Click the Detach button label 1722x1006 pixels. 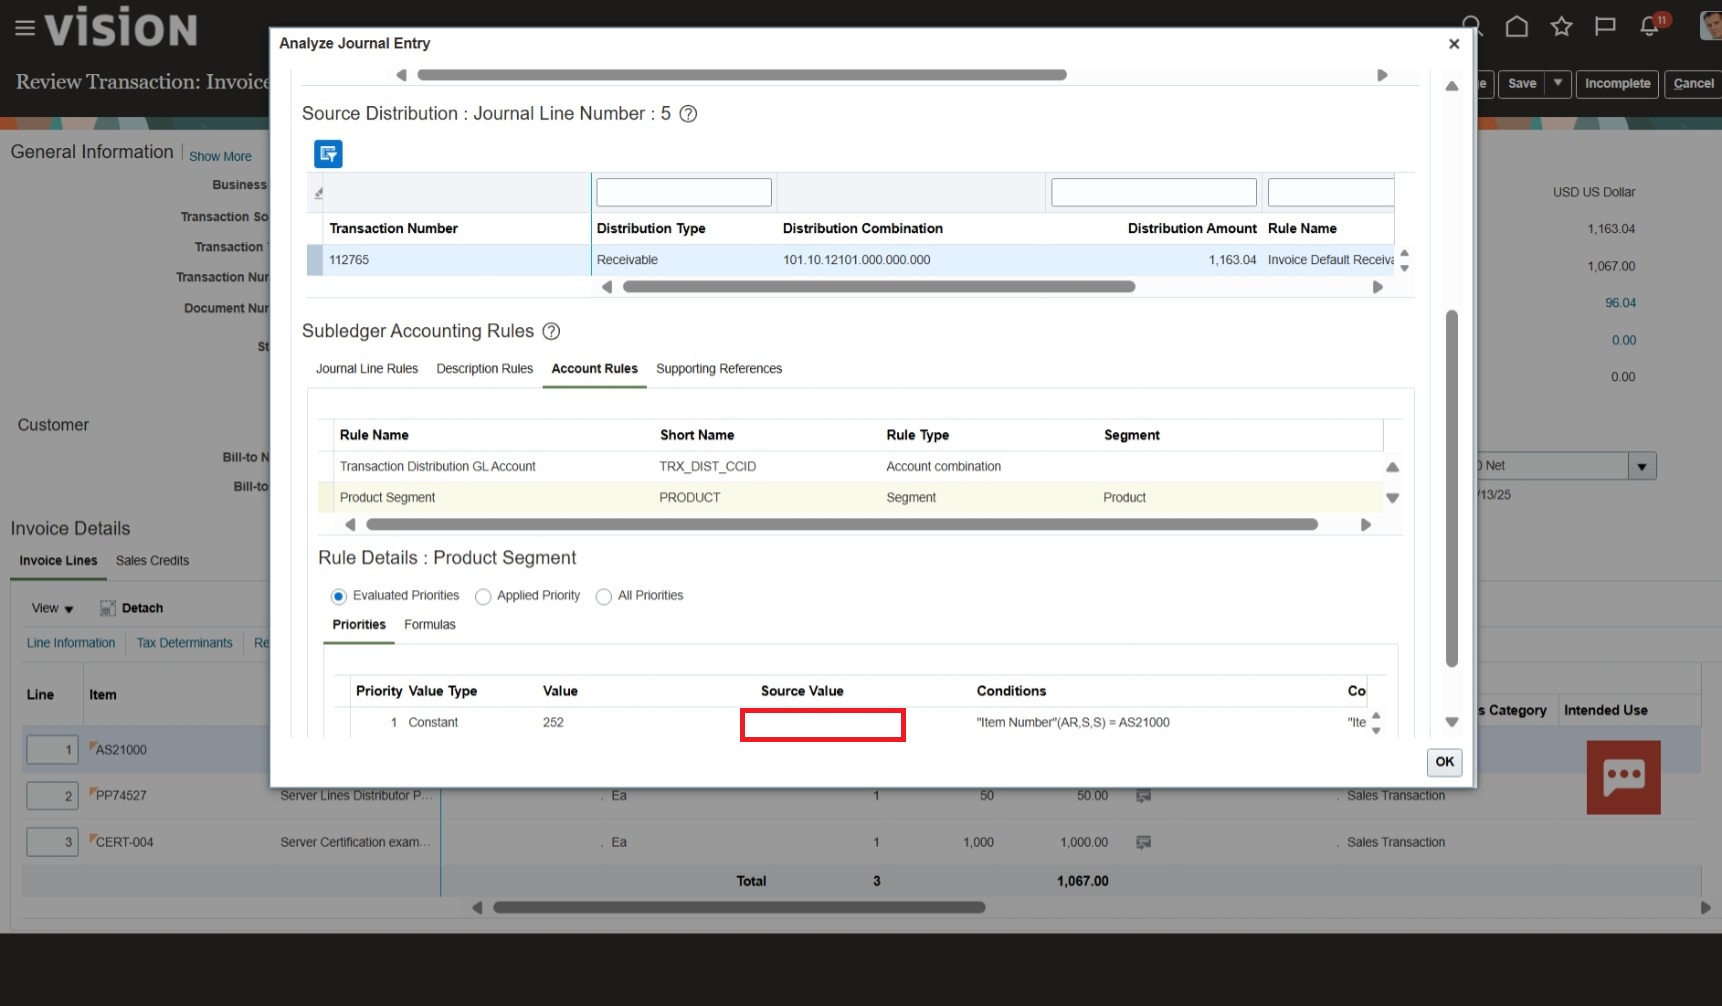coord(142,608)
